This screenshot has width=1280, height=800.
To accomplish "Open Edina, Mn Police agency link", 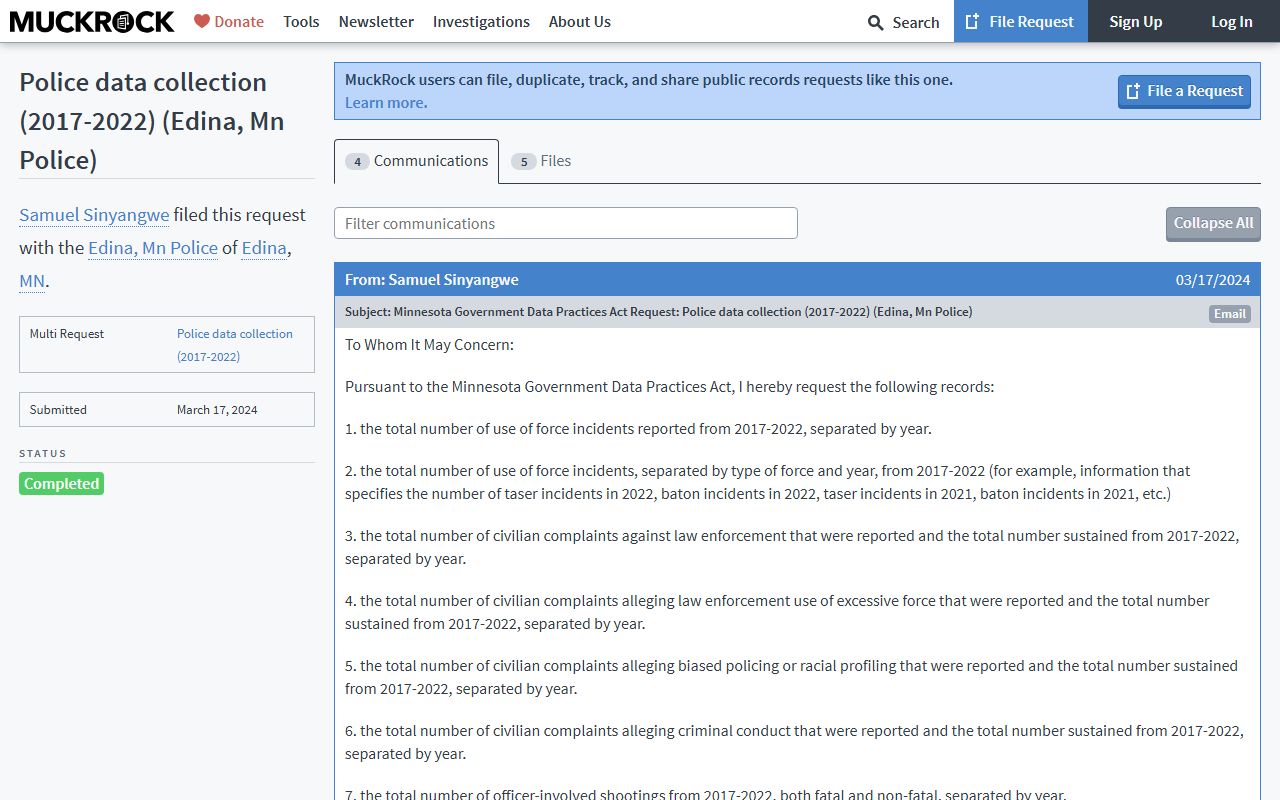I will [x=153, y=248].
